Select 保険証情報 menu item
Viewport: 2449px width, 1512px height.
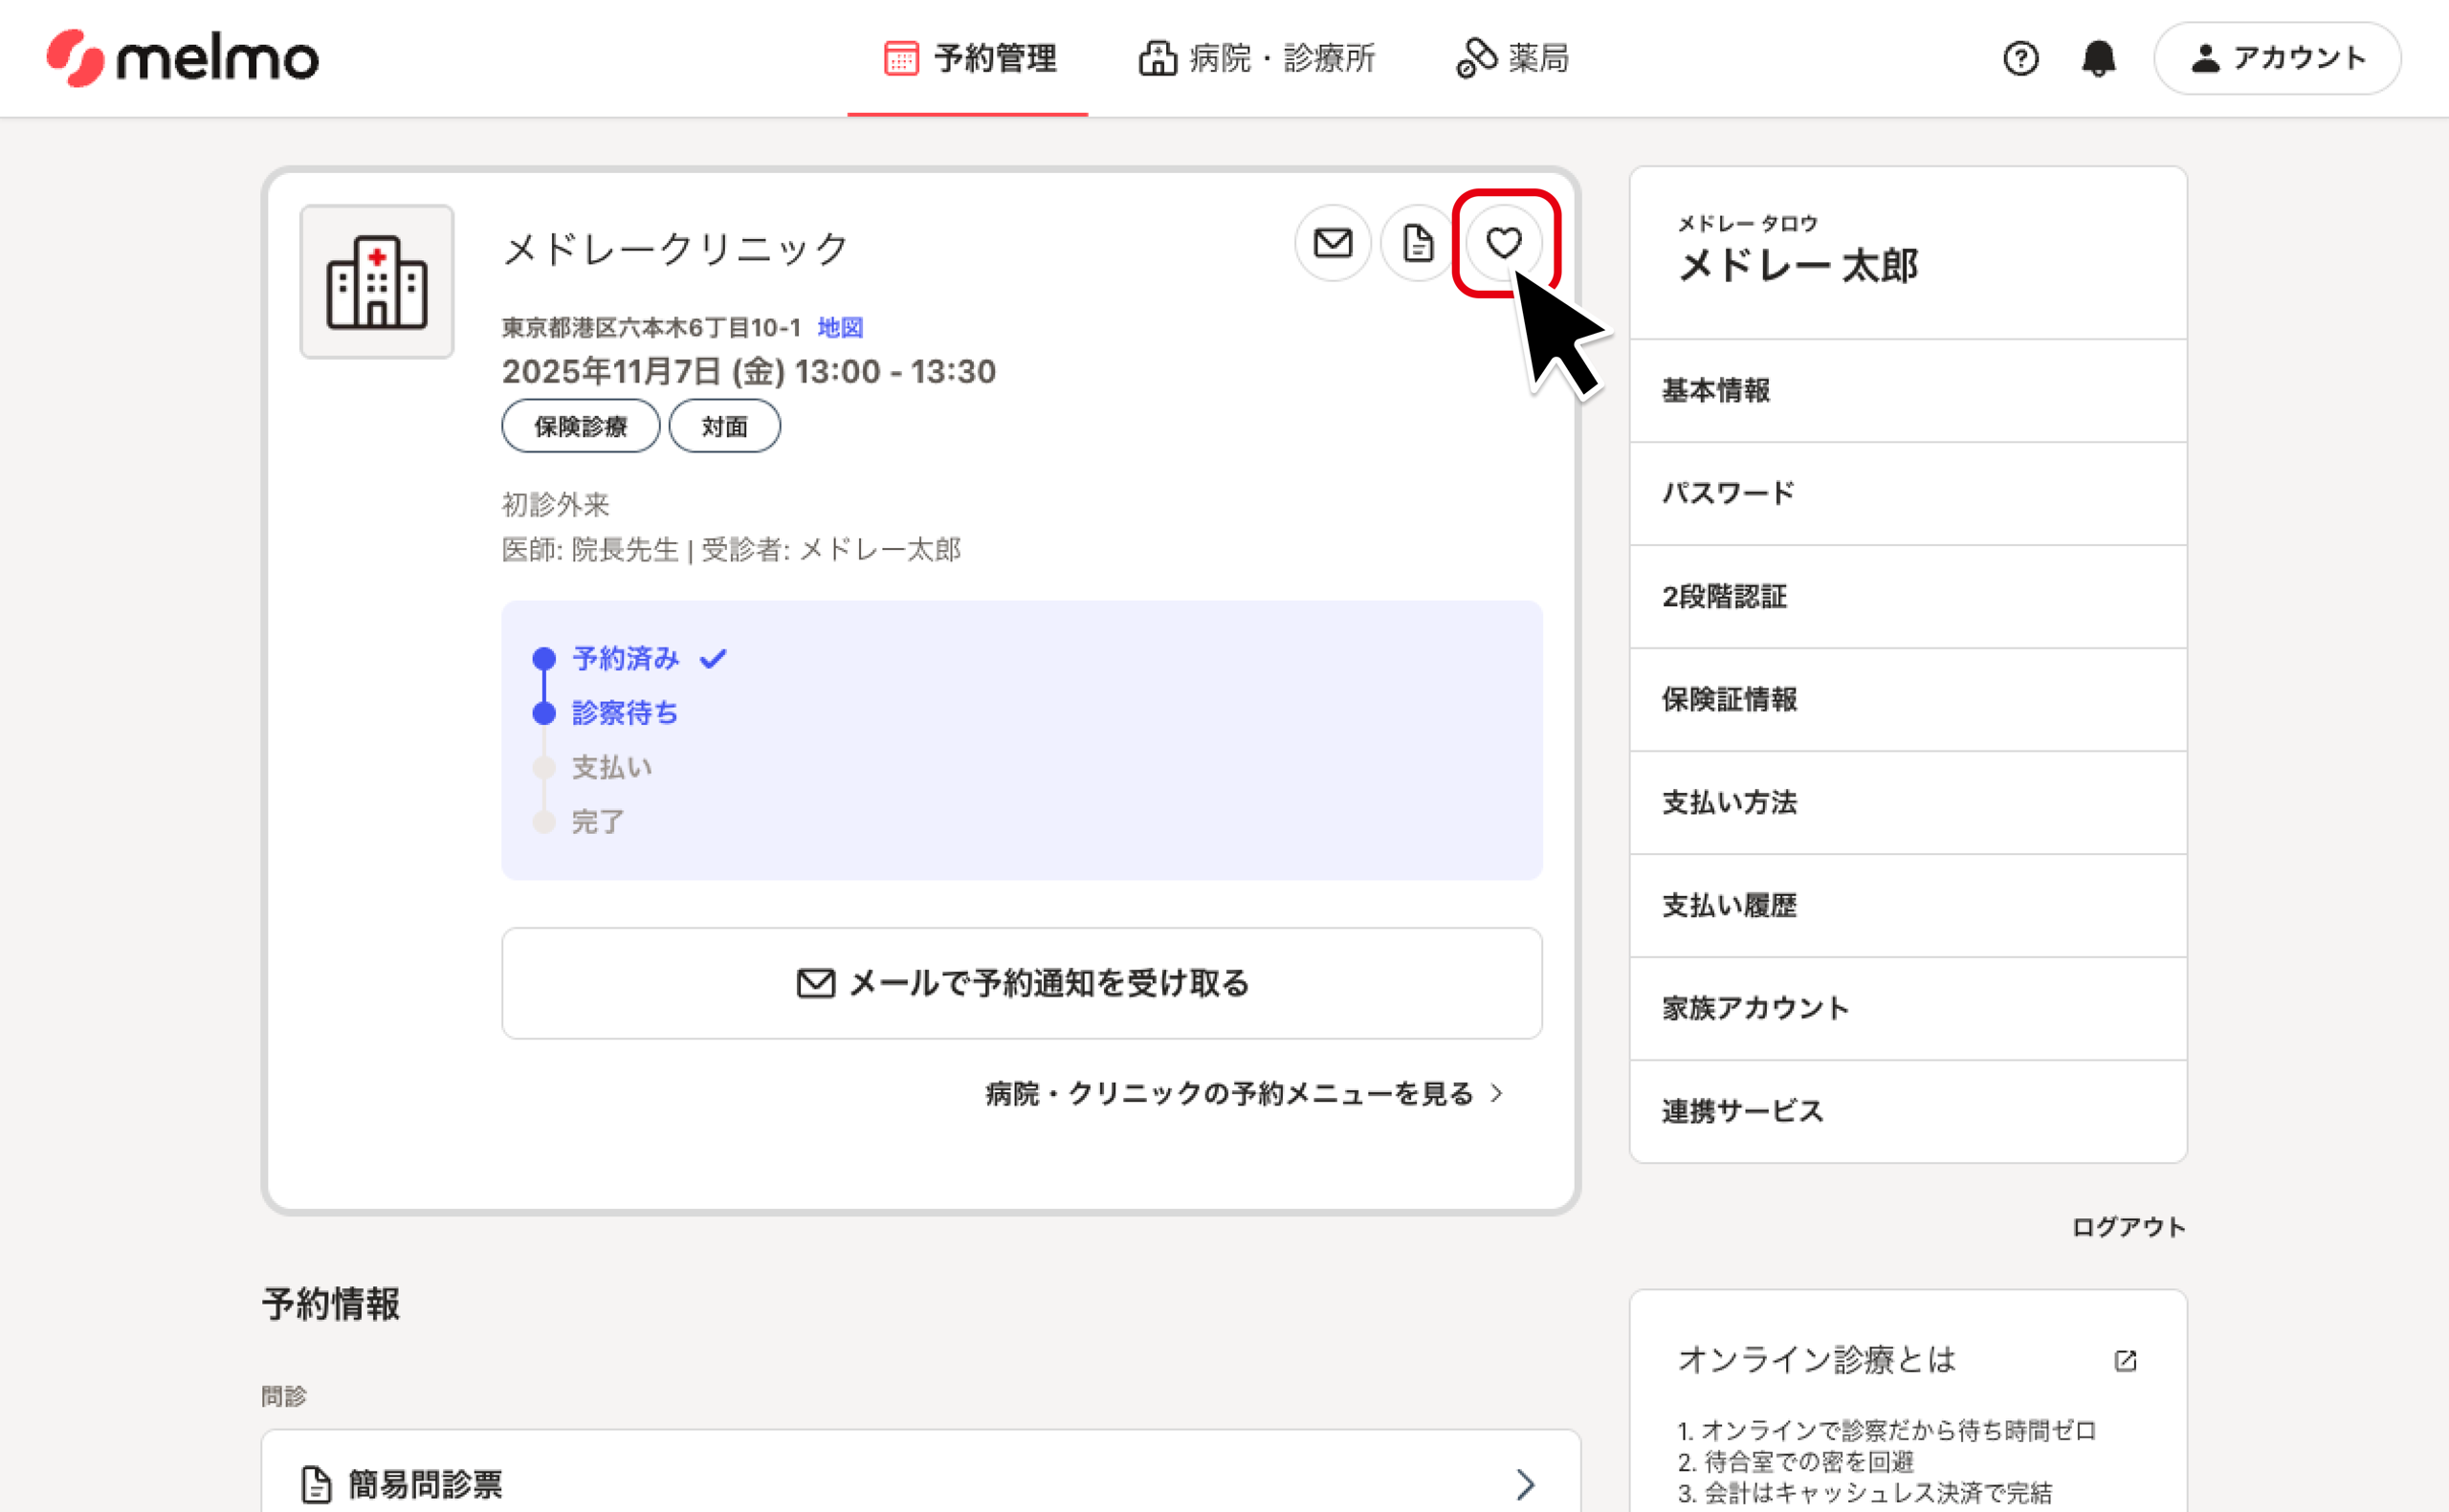tap(1729, 699)
